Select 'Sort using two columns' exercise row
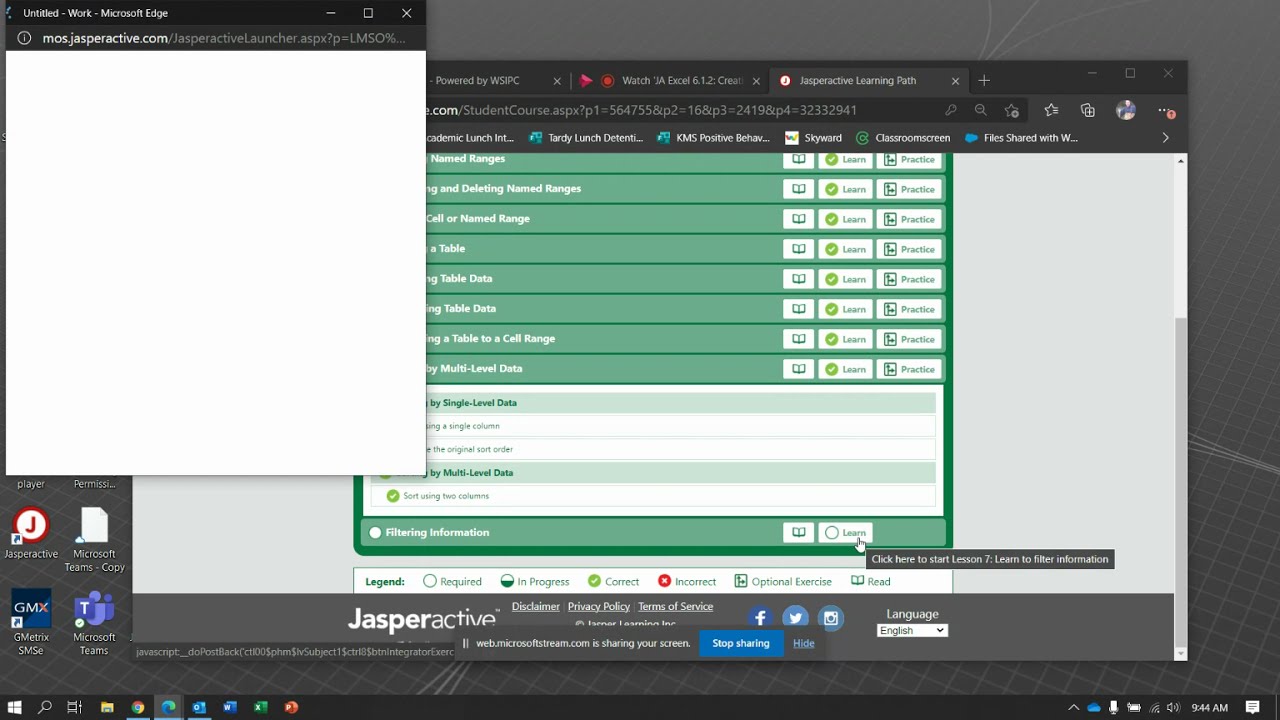 point(653,496)
